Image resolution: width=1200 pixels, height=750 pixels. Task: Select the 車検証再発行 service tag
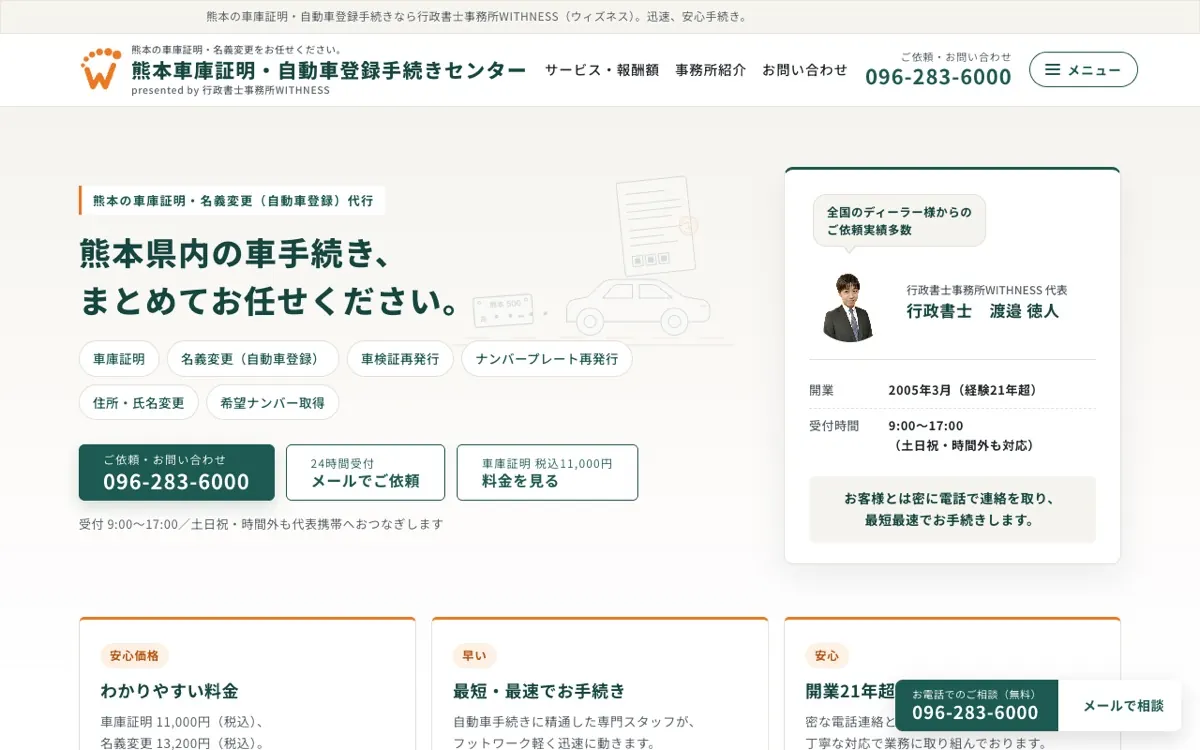(x=400, y=359)
